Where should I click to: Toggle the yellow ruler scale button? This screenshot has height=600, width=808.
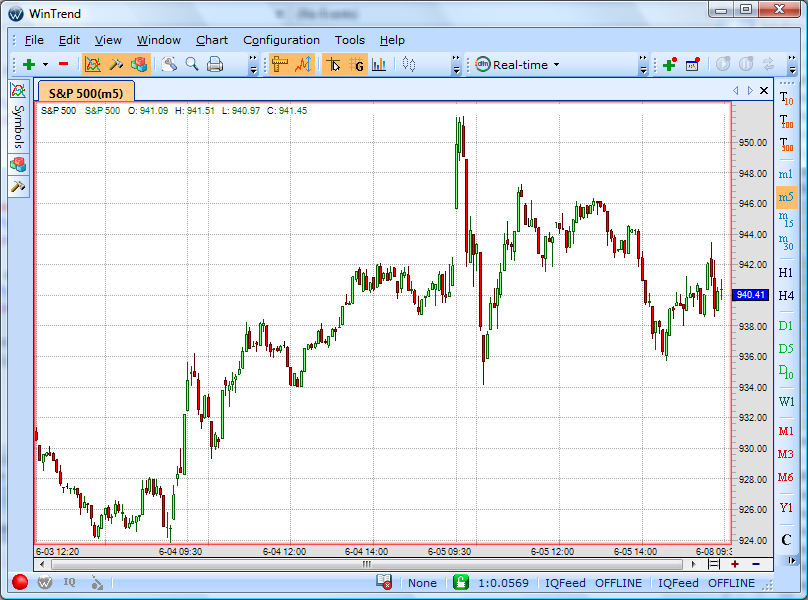point(279,64)
